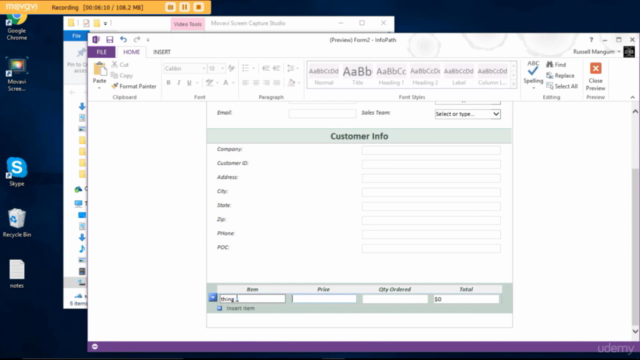Open the Video Tools tab in background window
The width and height of the screenshot is (640, 360).
coord(188,24)
